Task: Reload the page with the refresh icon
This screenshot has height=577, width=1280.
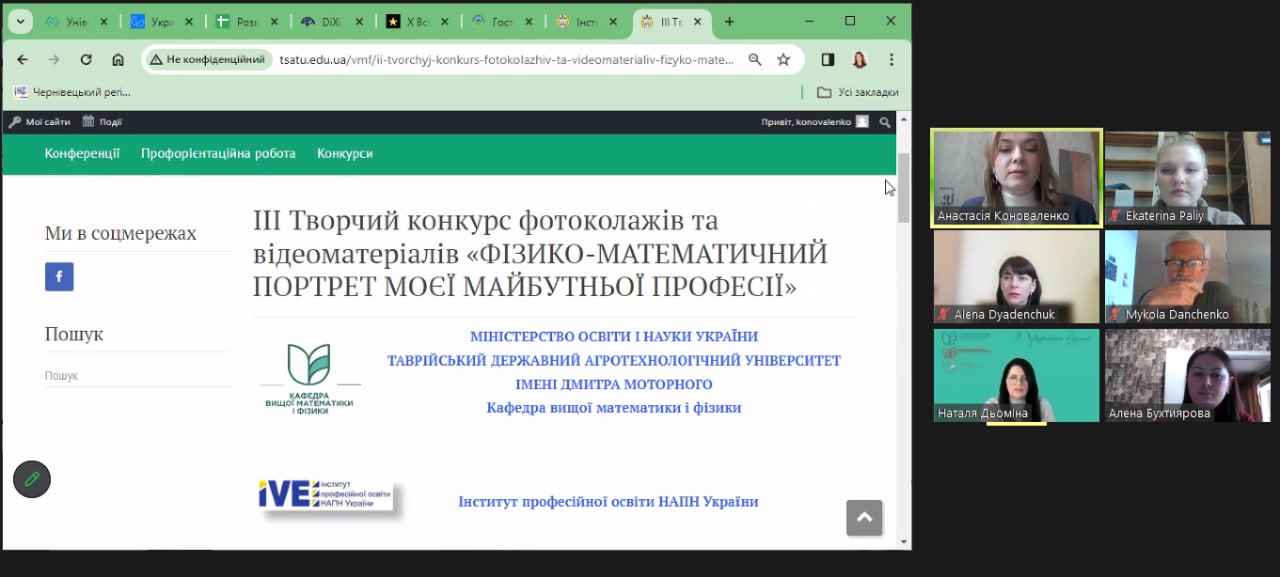Action: point(86,60)
